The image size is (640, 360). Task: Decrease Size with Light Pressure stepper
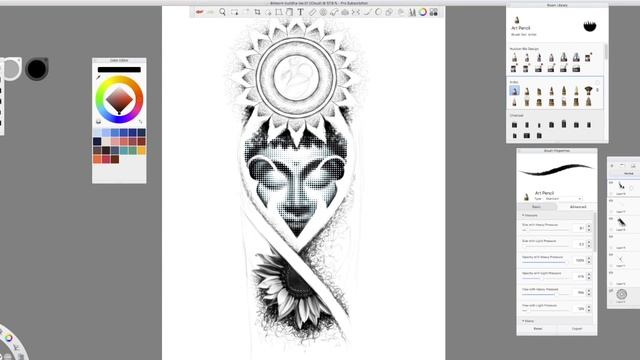coord(589,246)
